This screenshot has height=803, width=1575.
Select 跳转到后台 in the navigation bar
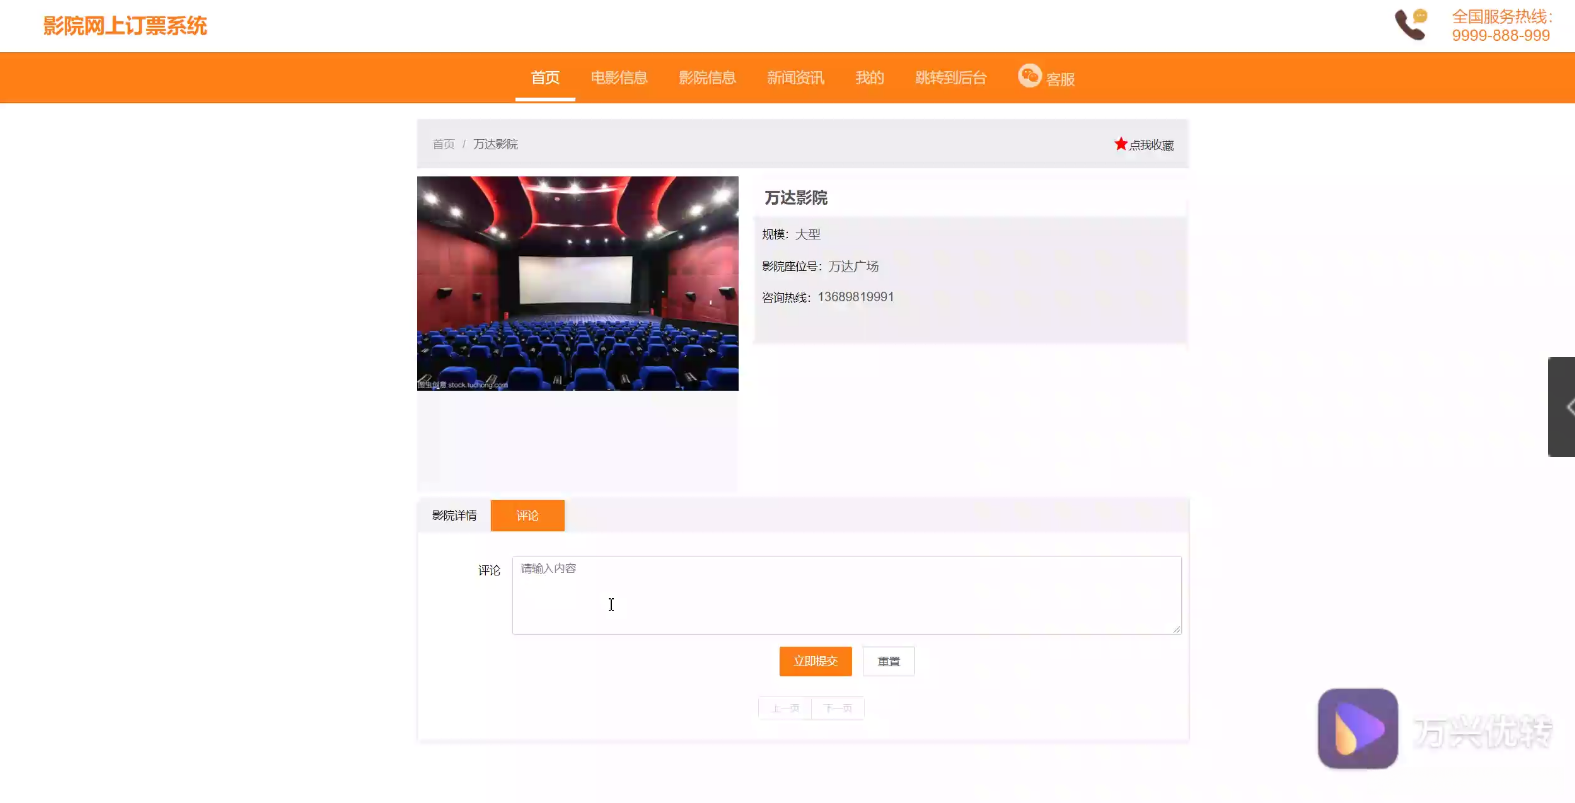pos(951,78)
